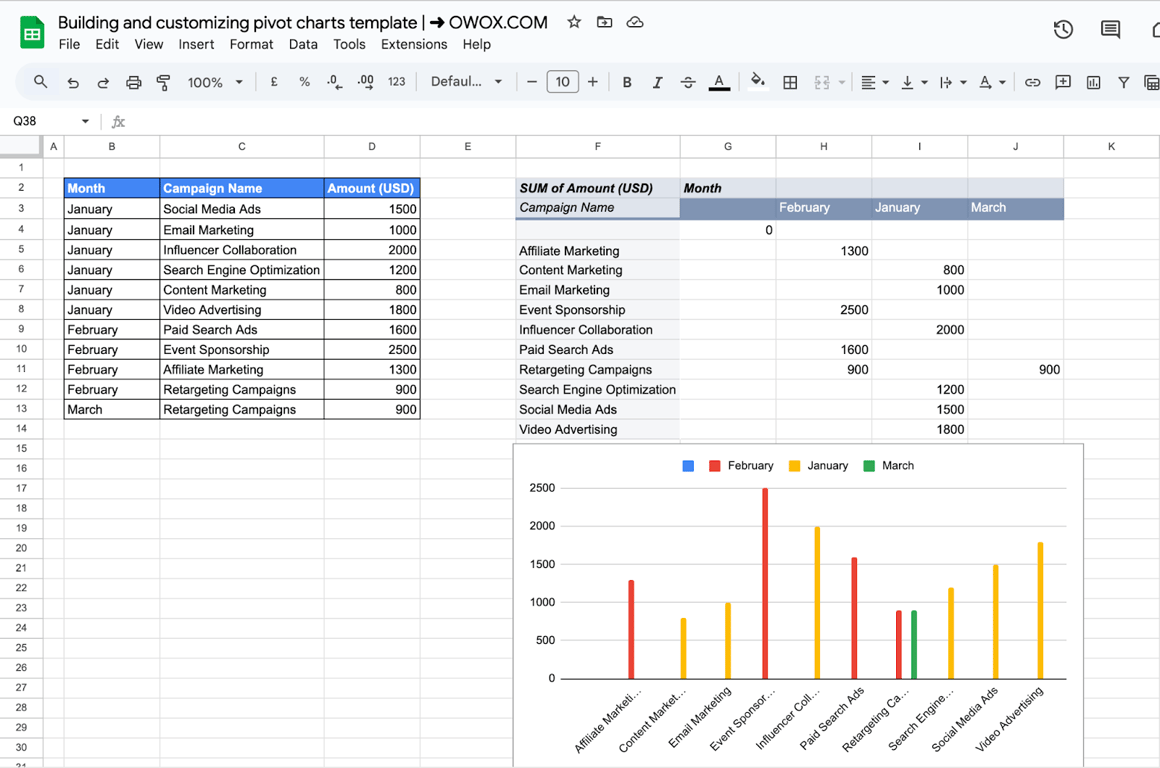Screen dimensions: 1160x768
Task: Click the tall red Event Sponsorship bar
Action: tap(765, 583)
